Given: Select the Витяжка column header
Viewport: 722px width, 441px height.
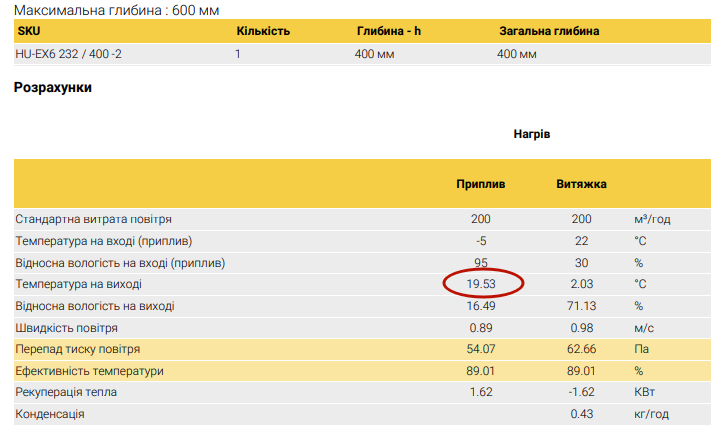Looking at the screenshot, I should click(581, 184).
